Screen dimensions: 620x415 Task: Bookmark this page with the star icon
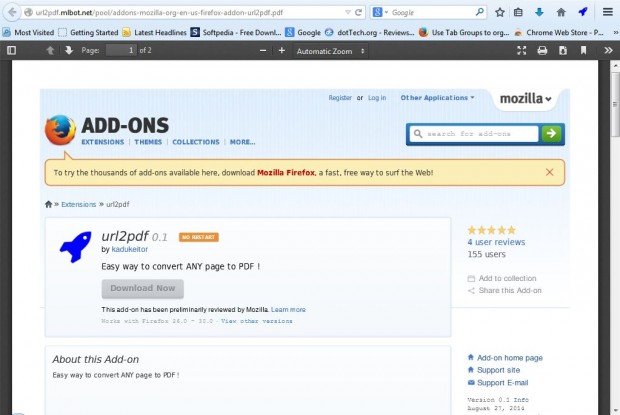(500, 12)
